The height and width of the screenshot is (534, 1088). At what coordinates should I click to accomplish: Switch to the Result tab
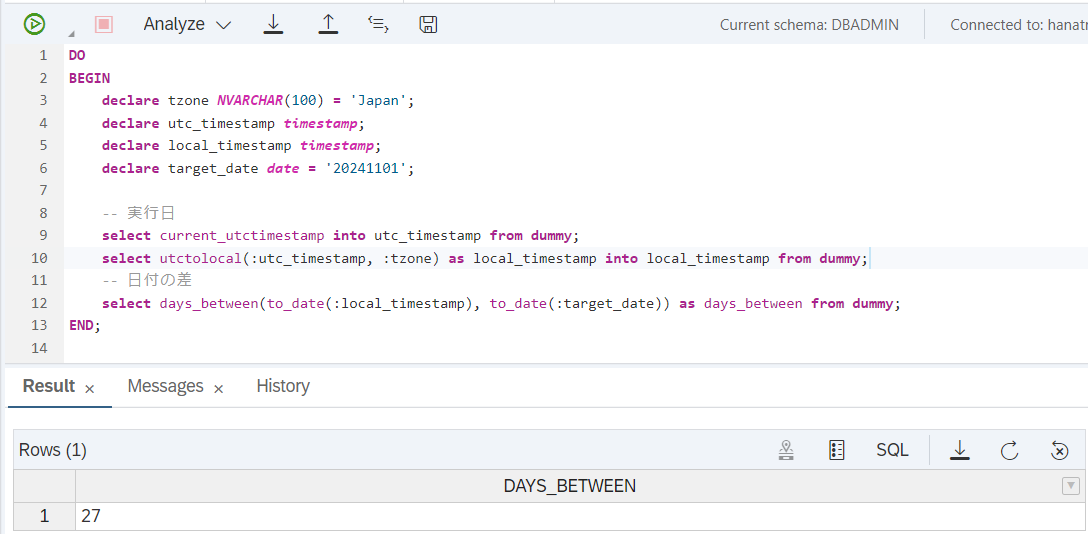[x=49, y=386]
